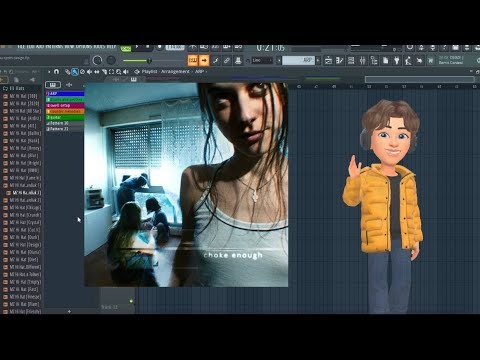Click the playlist horizontal overview scrollbar

420,79
